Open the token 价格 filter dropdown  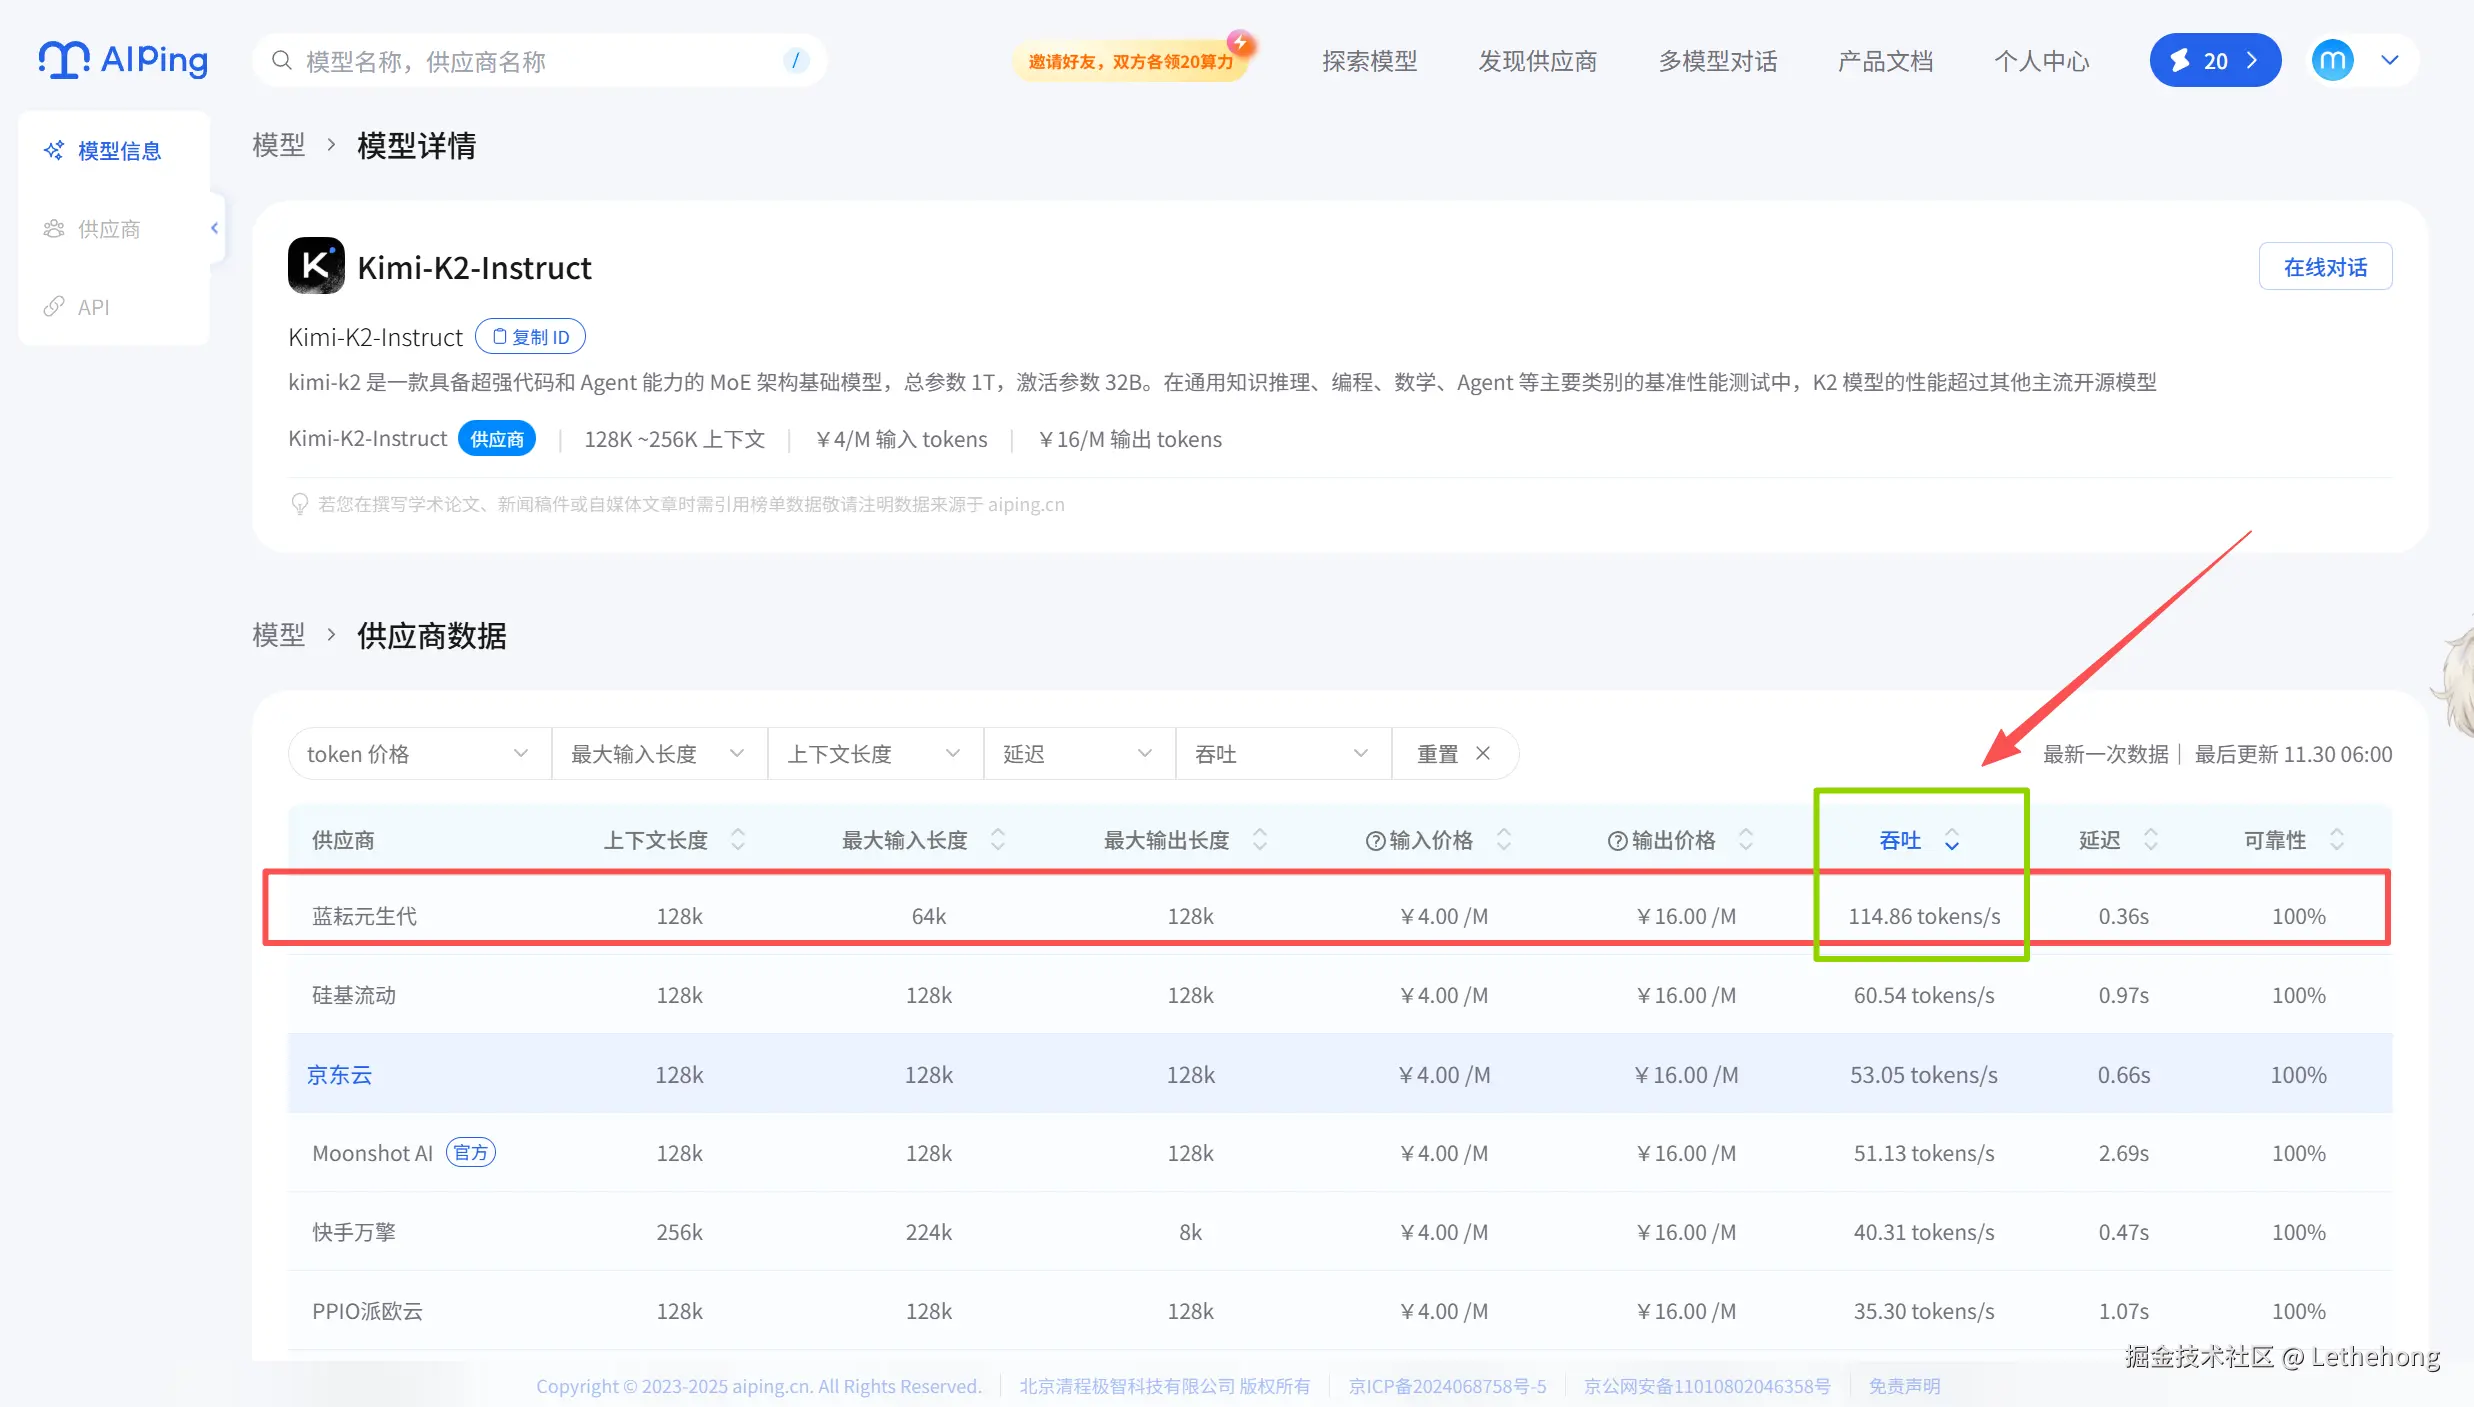(x=418, y=754)
